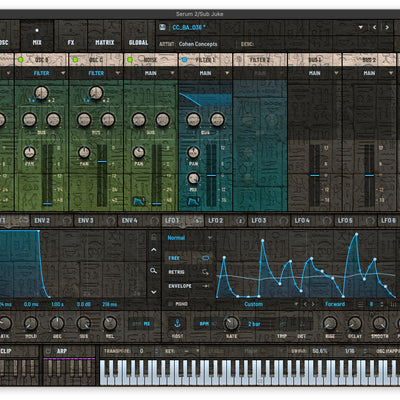Click NOISE channel blue waveform icon
400x400 pixels.
click(x=139, y=201)
